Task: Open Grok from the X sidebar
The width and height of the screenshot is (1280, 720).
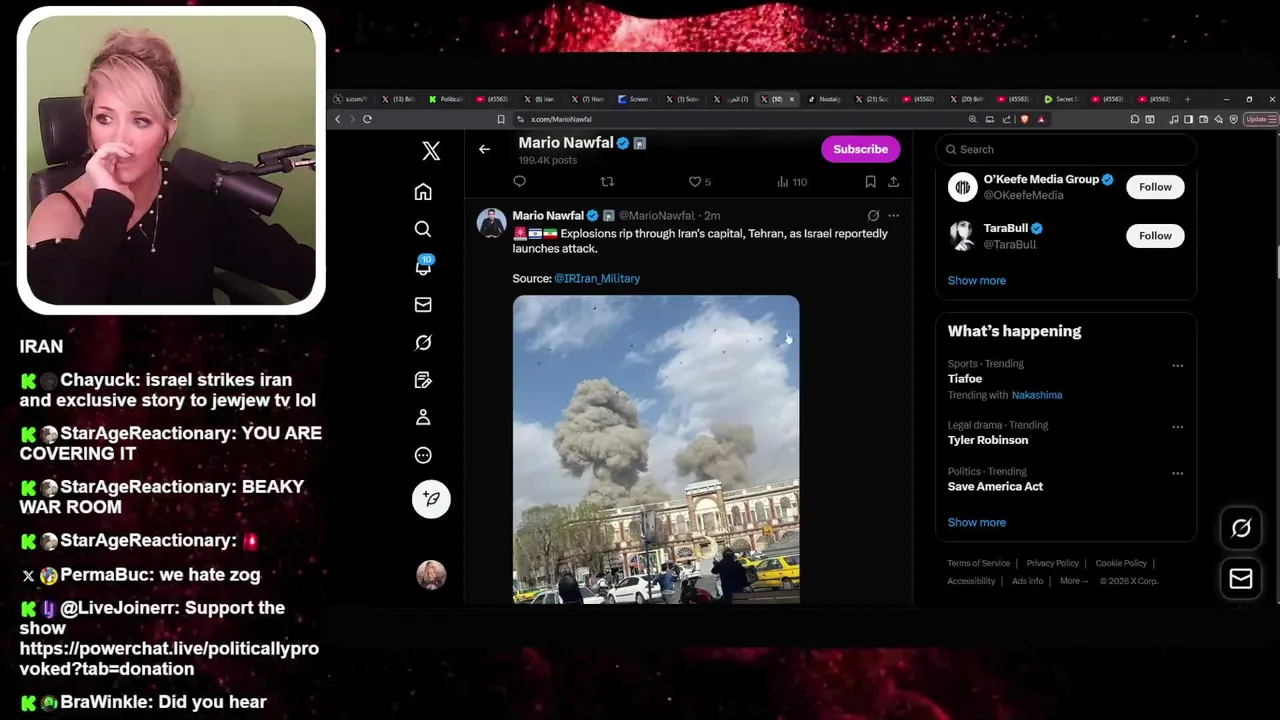Action: [x=423, y=342]
